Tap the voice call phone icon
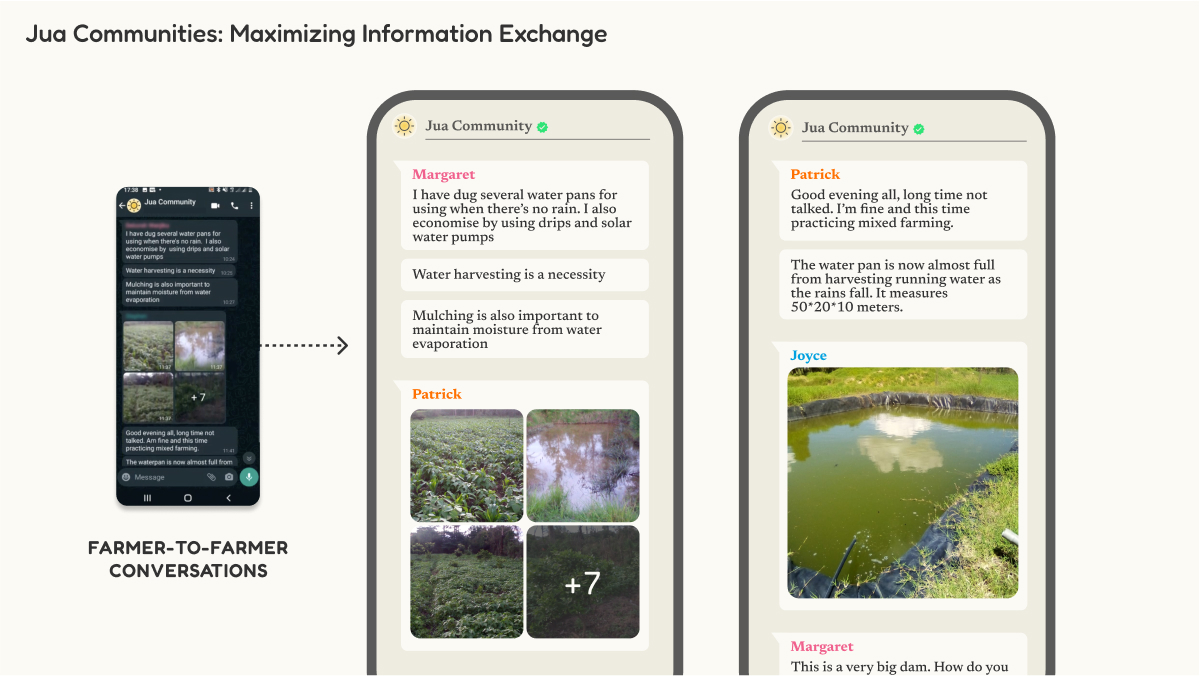The width and height of the screenshot is (1200, 676). (x=234, y=206)
